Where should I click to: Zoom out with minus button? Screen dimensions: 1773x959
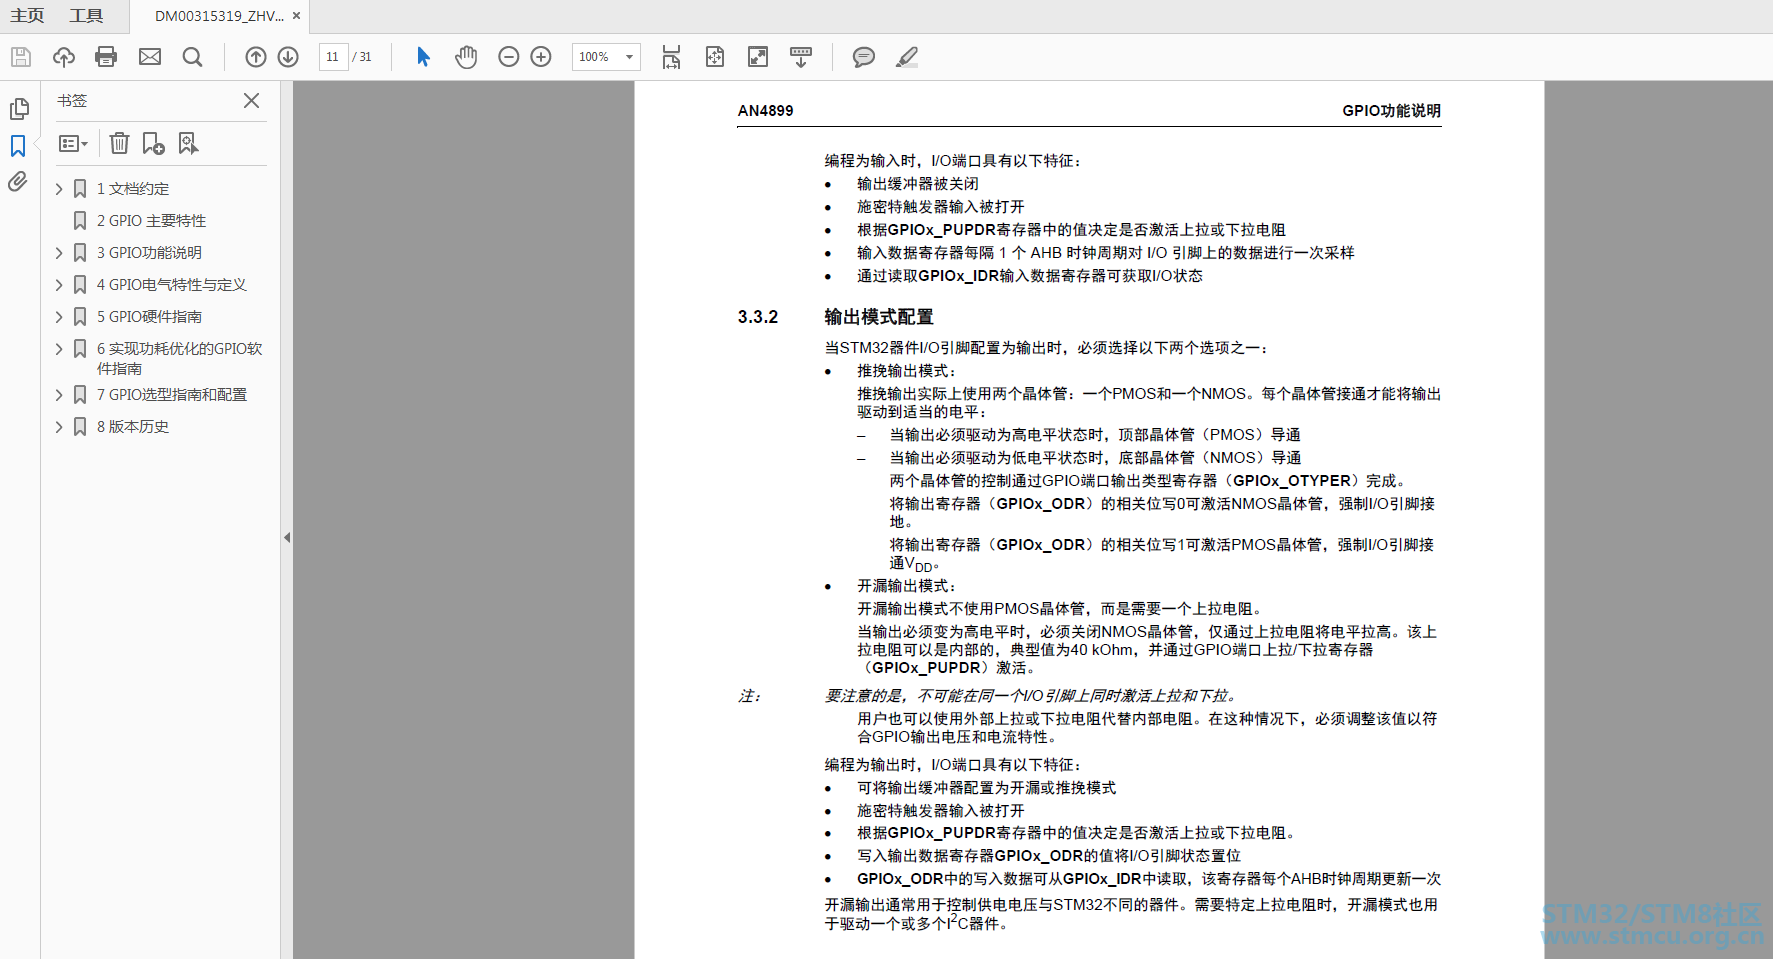click(509, 57)
